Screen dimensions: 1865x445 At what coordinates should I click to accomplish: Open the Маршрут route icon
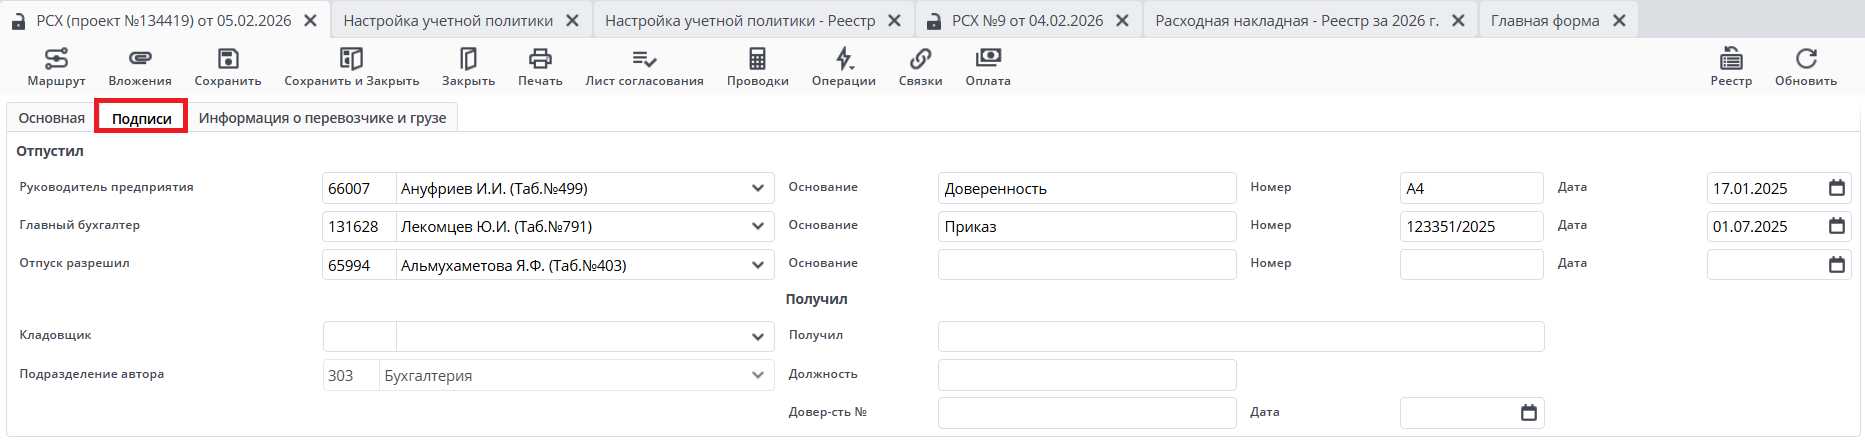[56, 59]
